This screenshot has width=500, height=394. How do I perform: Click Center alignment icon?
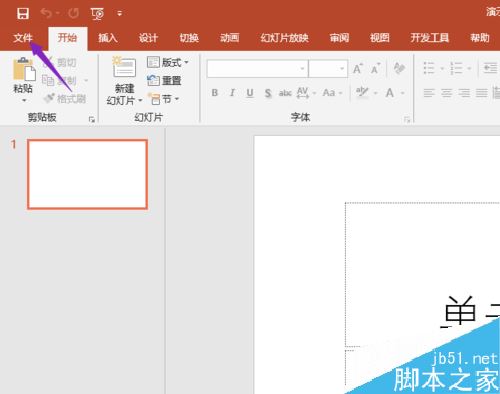(447, 93)
